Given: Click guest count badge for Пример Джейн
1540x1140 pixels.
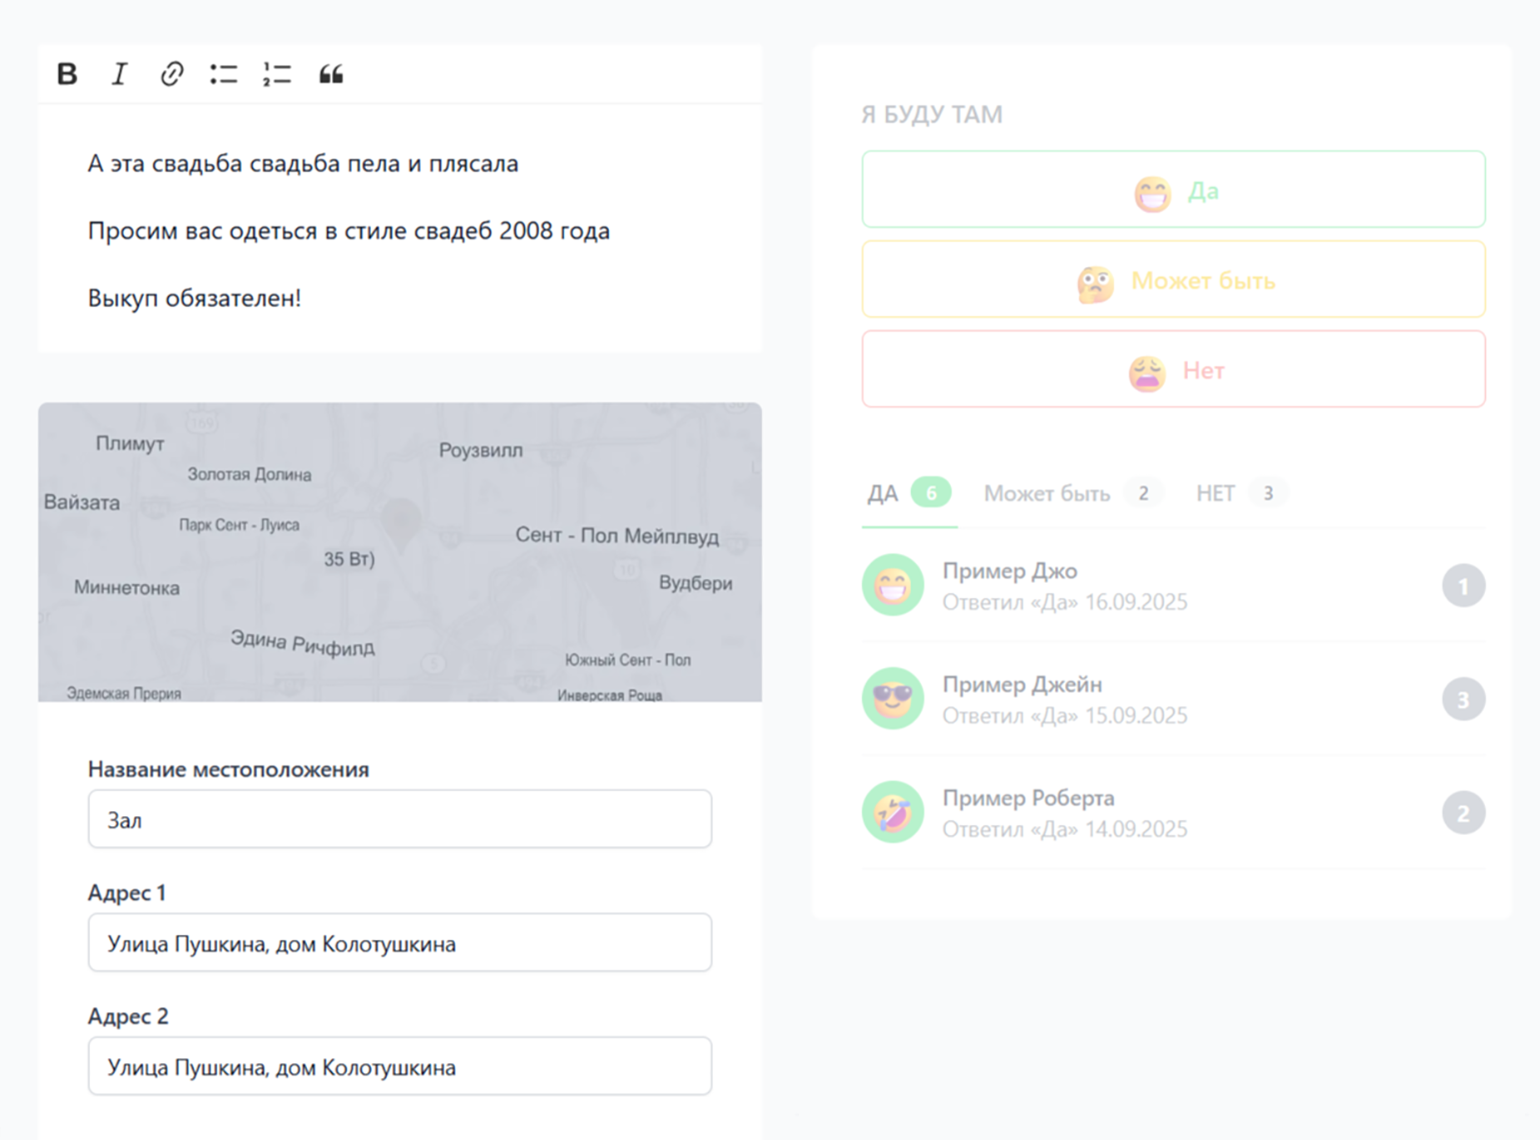Looking at the screenshot, I should coord(1463,699).
